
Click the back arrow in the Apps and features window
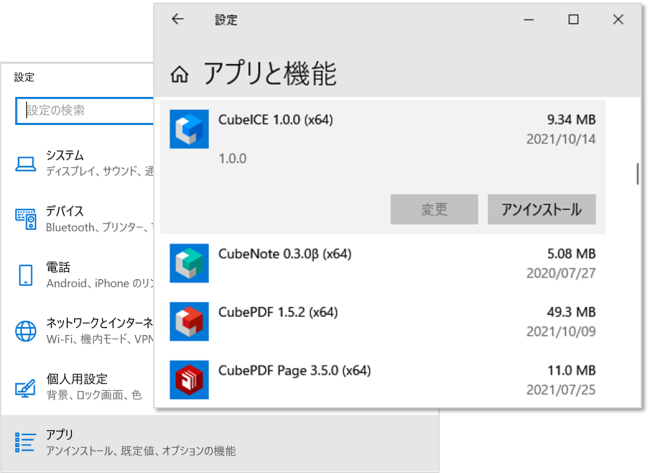pos(177,19)
